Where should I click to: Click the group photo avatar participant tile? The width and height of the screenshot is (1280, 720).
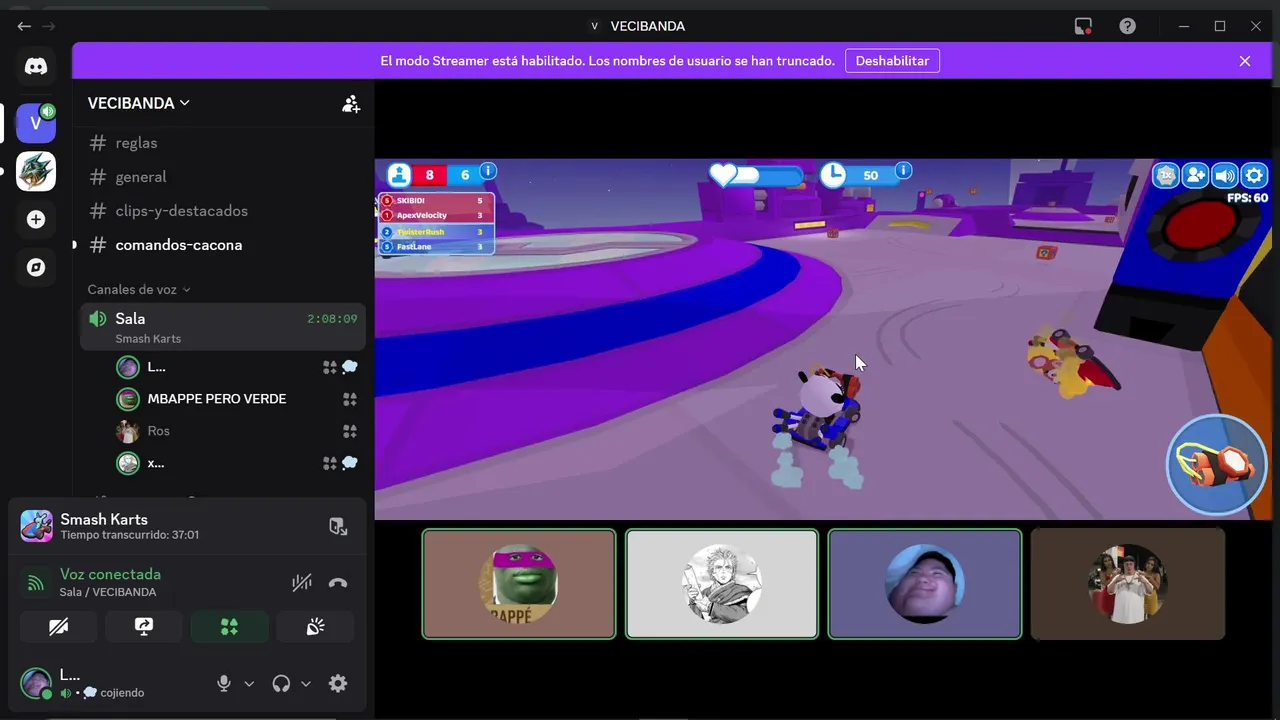1128,584
